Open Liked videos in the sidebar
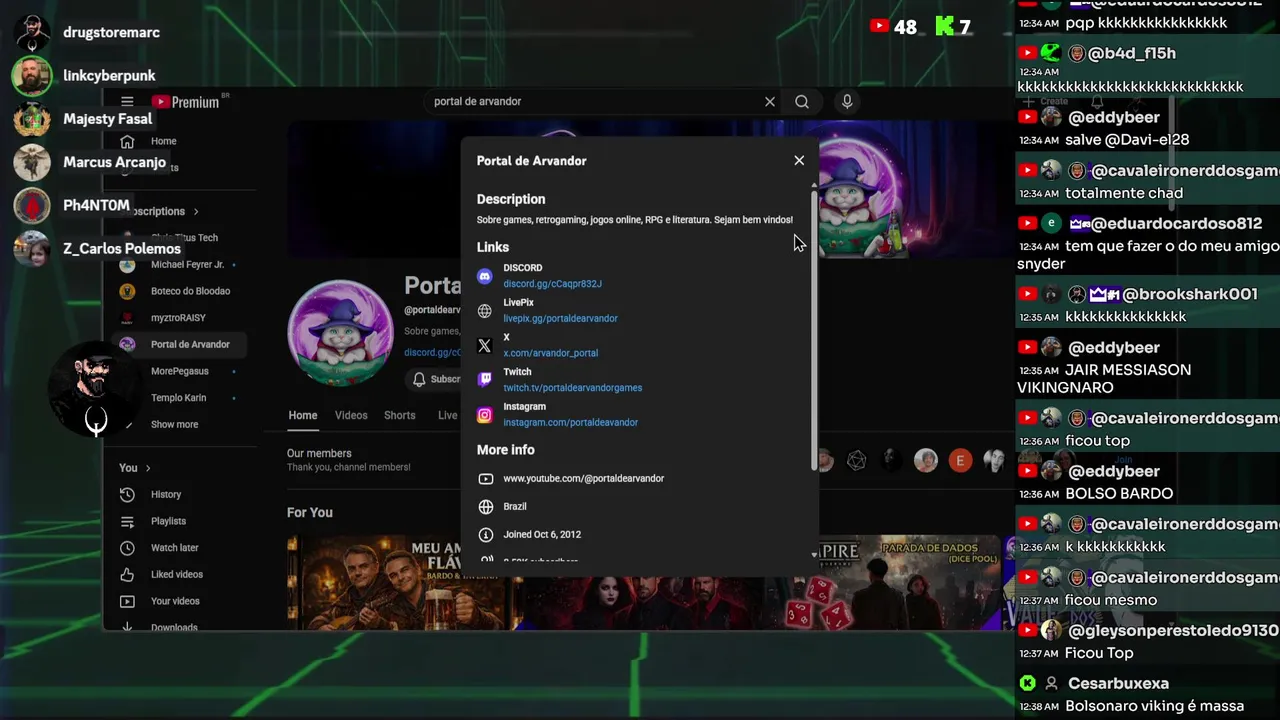Screen dimensions: 1280x720 (176, 575)
